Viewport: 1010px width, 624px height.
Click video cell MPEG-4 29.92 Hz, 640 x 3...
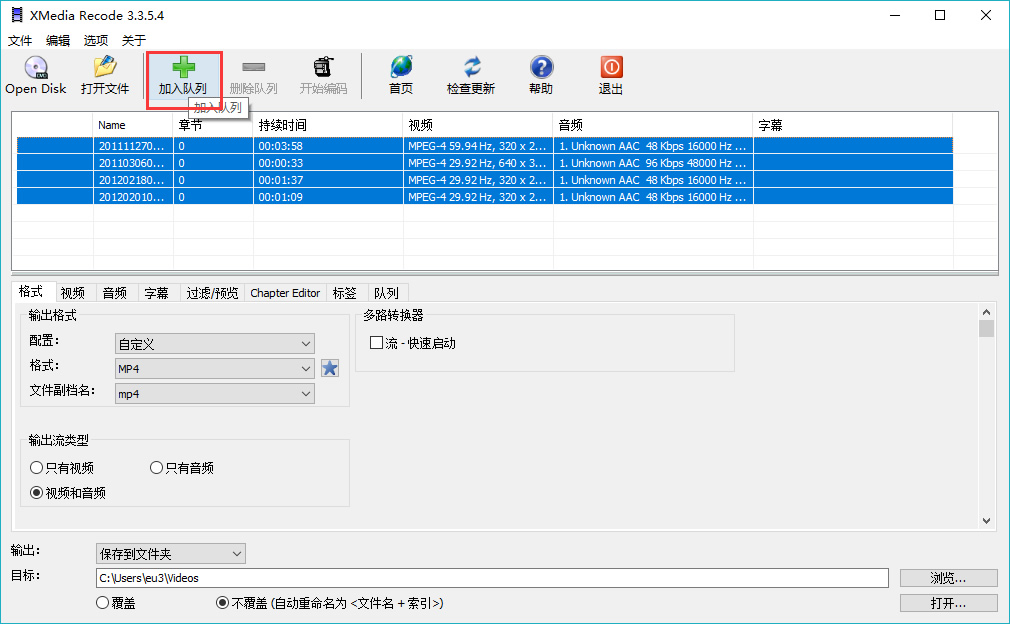point(478,163)
